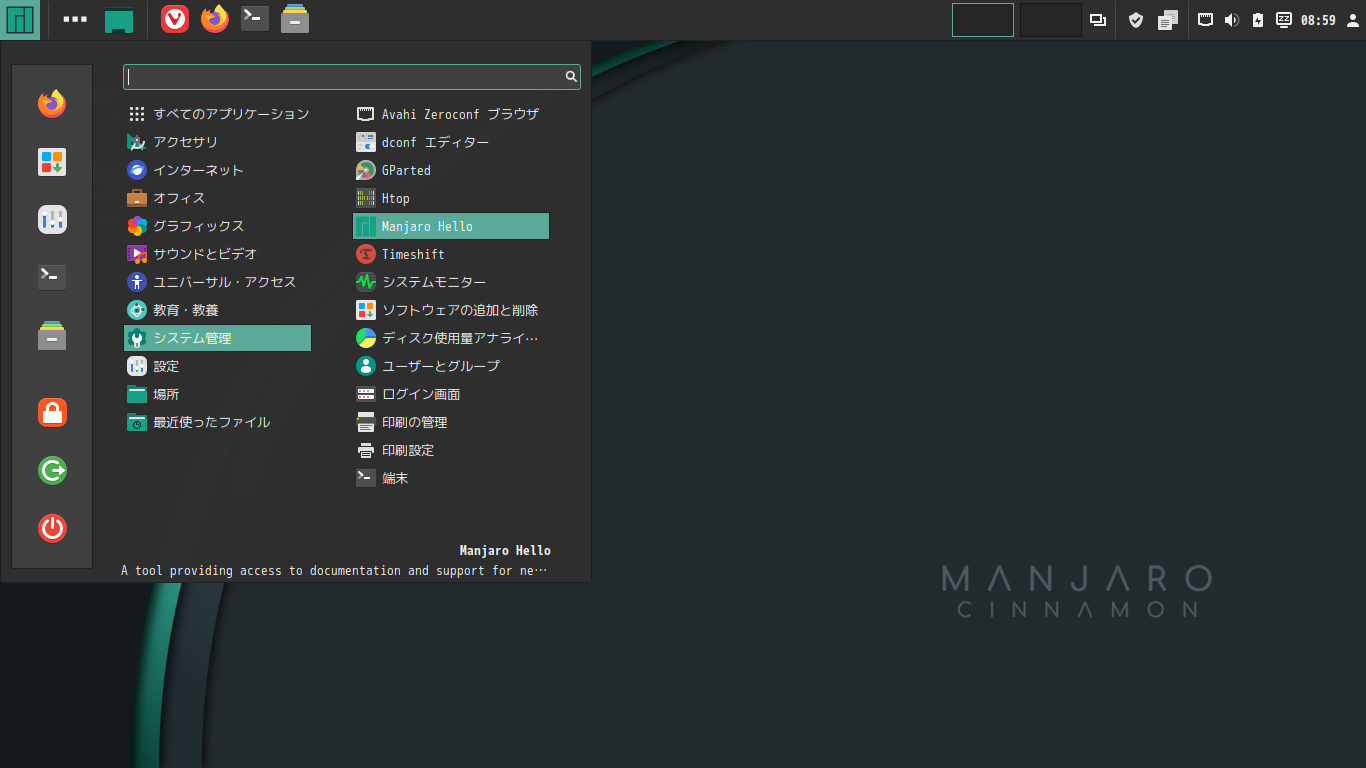Image resolution: width=1366 pixels, height=768 pixels.
Task: Select the 教育・教養 category
Action: pos(217,310)
